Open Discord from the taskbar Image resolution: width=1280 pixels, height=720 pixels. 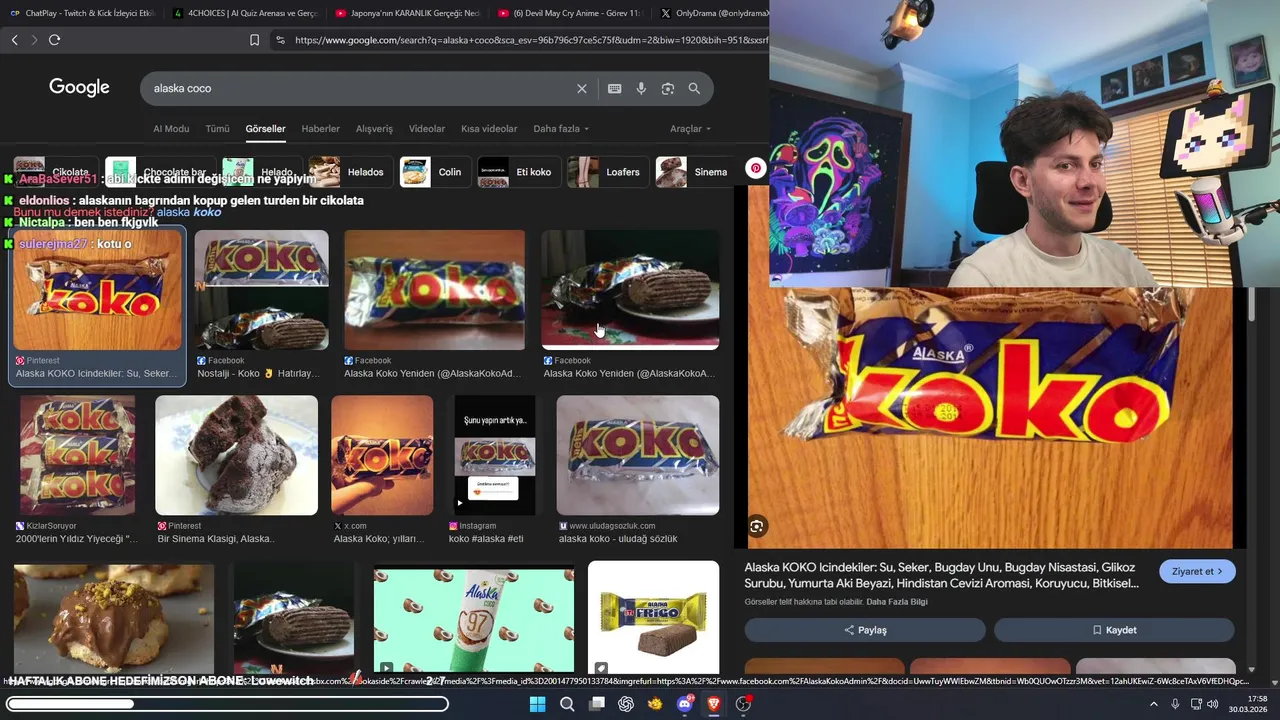[685, 704]
